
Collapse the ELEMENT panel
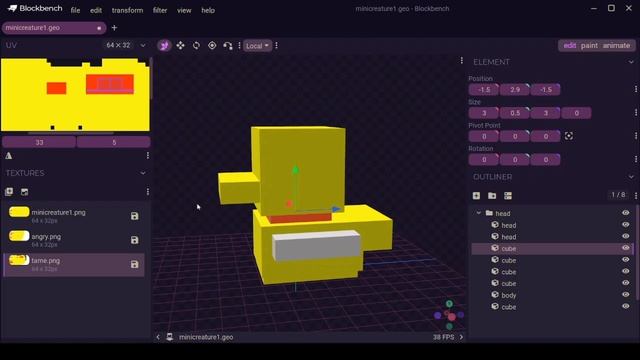click(631, 62)
